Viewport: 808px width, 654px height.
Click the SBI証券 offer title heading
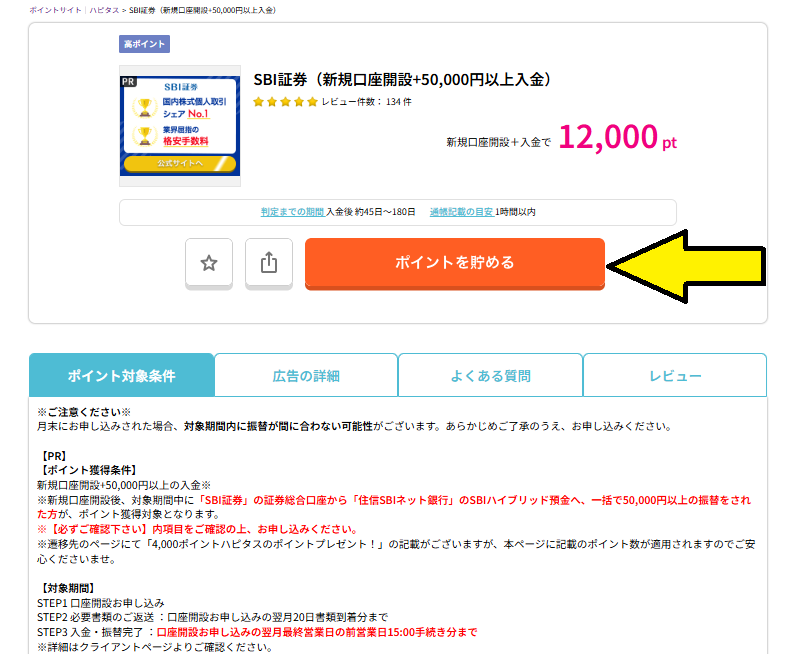(x=403, y=80)
